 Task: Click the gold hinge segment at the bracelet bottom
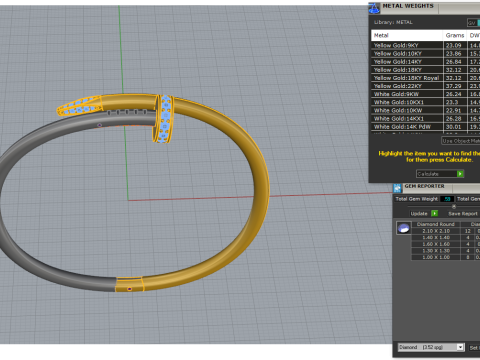[129, 284]
